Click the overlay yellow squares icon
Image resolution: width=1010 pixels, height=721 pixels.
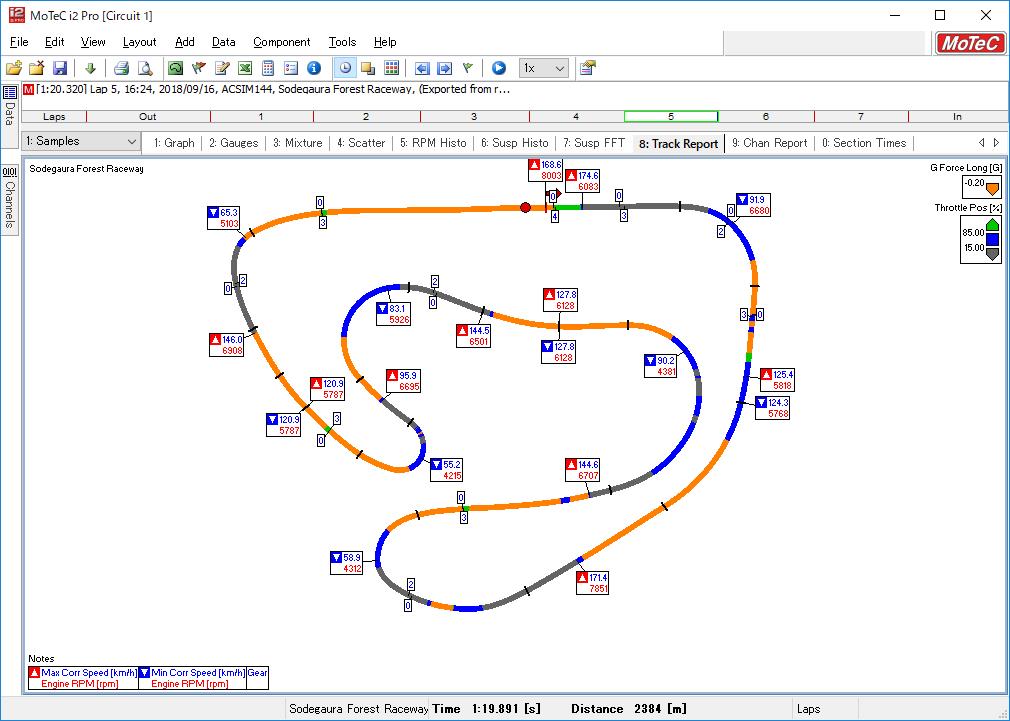[368, 68]
